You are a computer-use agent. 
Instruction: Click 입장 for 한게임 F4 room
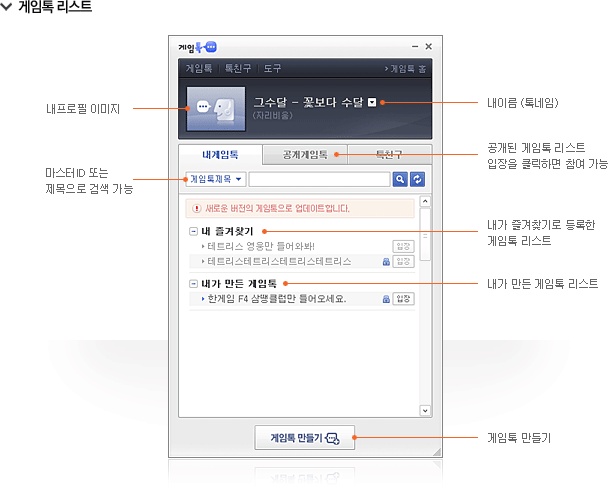[403, 299]
